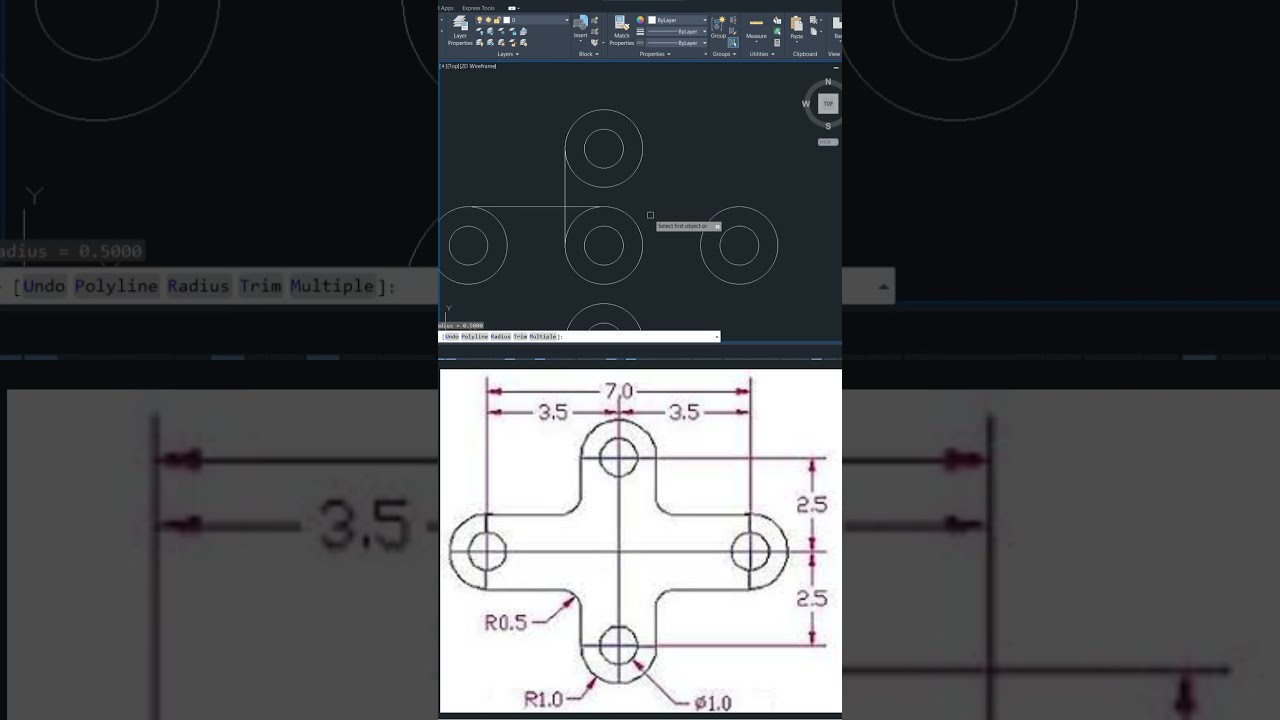Click the Copy Clip icon
Viewport: 1280px width, 720px height.
[x=813, y=31]
